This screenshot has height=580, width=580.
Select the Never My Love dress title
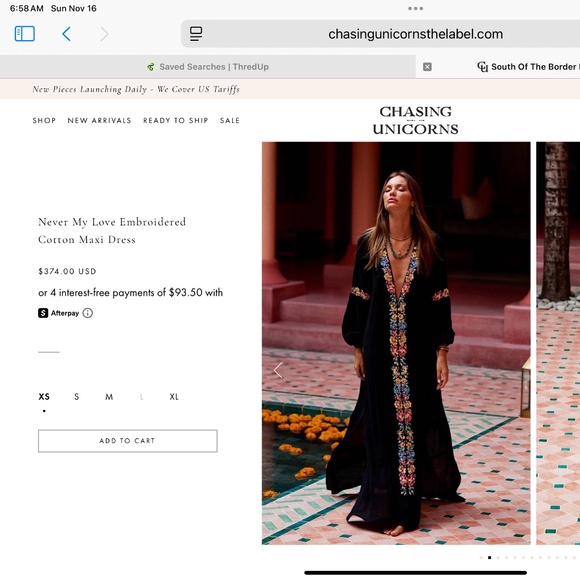pyautogui.click(x=112, y=231)
